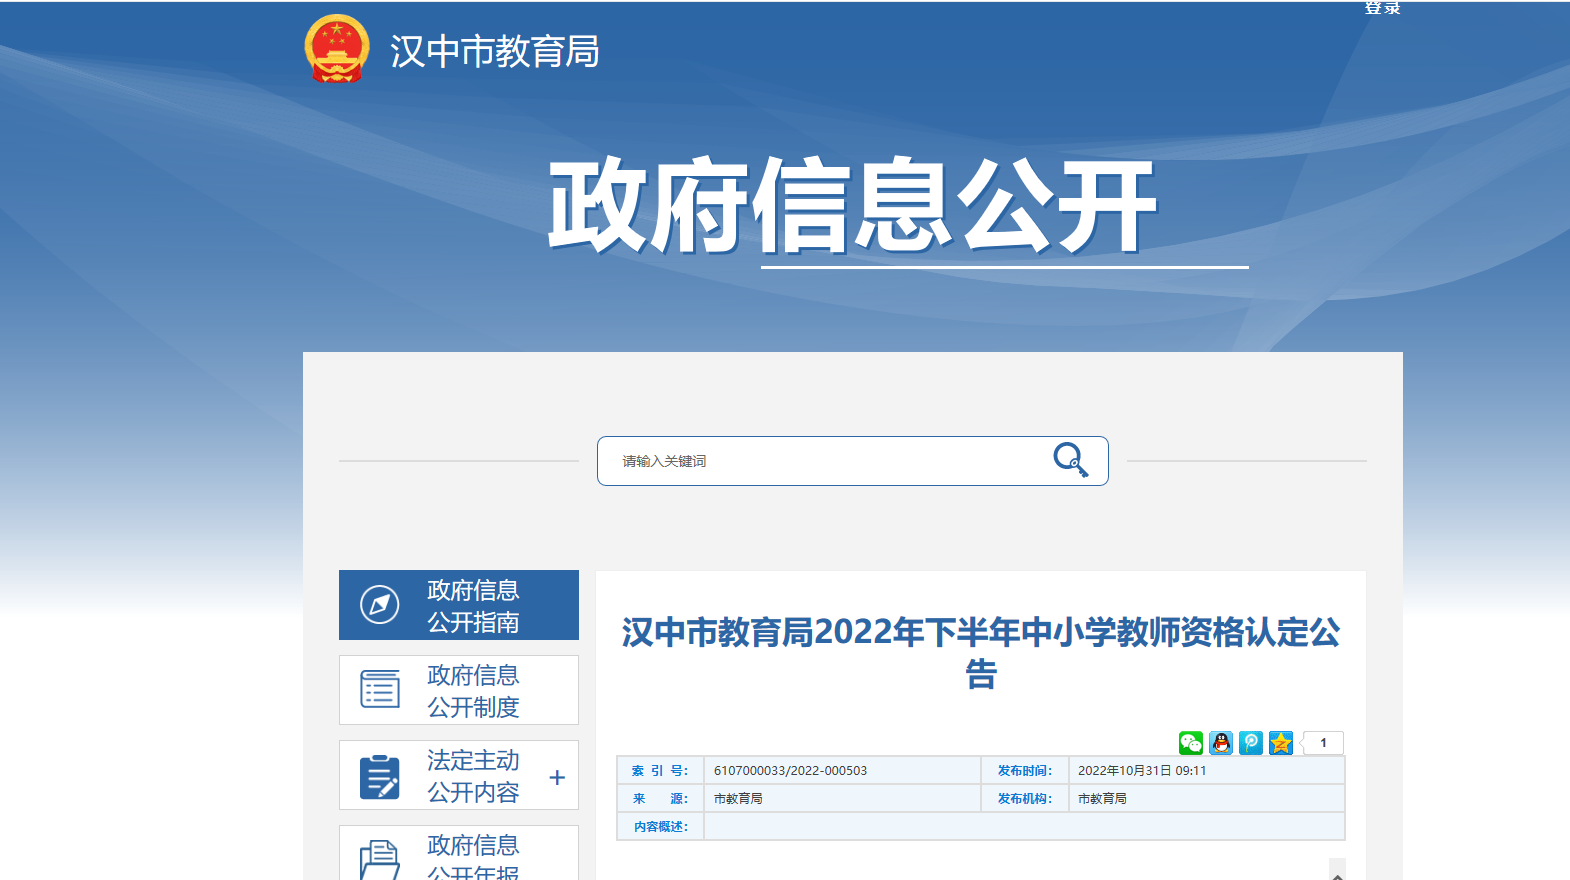Click the compass icon for 政府信息公开指南
Screen dimensions: 1570x880
click(x=380, y=605)
